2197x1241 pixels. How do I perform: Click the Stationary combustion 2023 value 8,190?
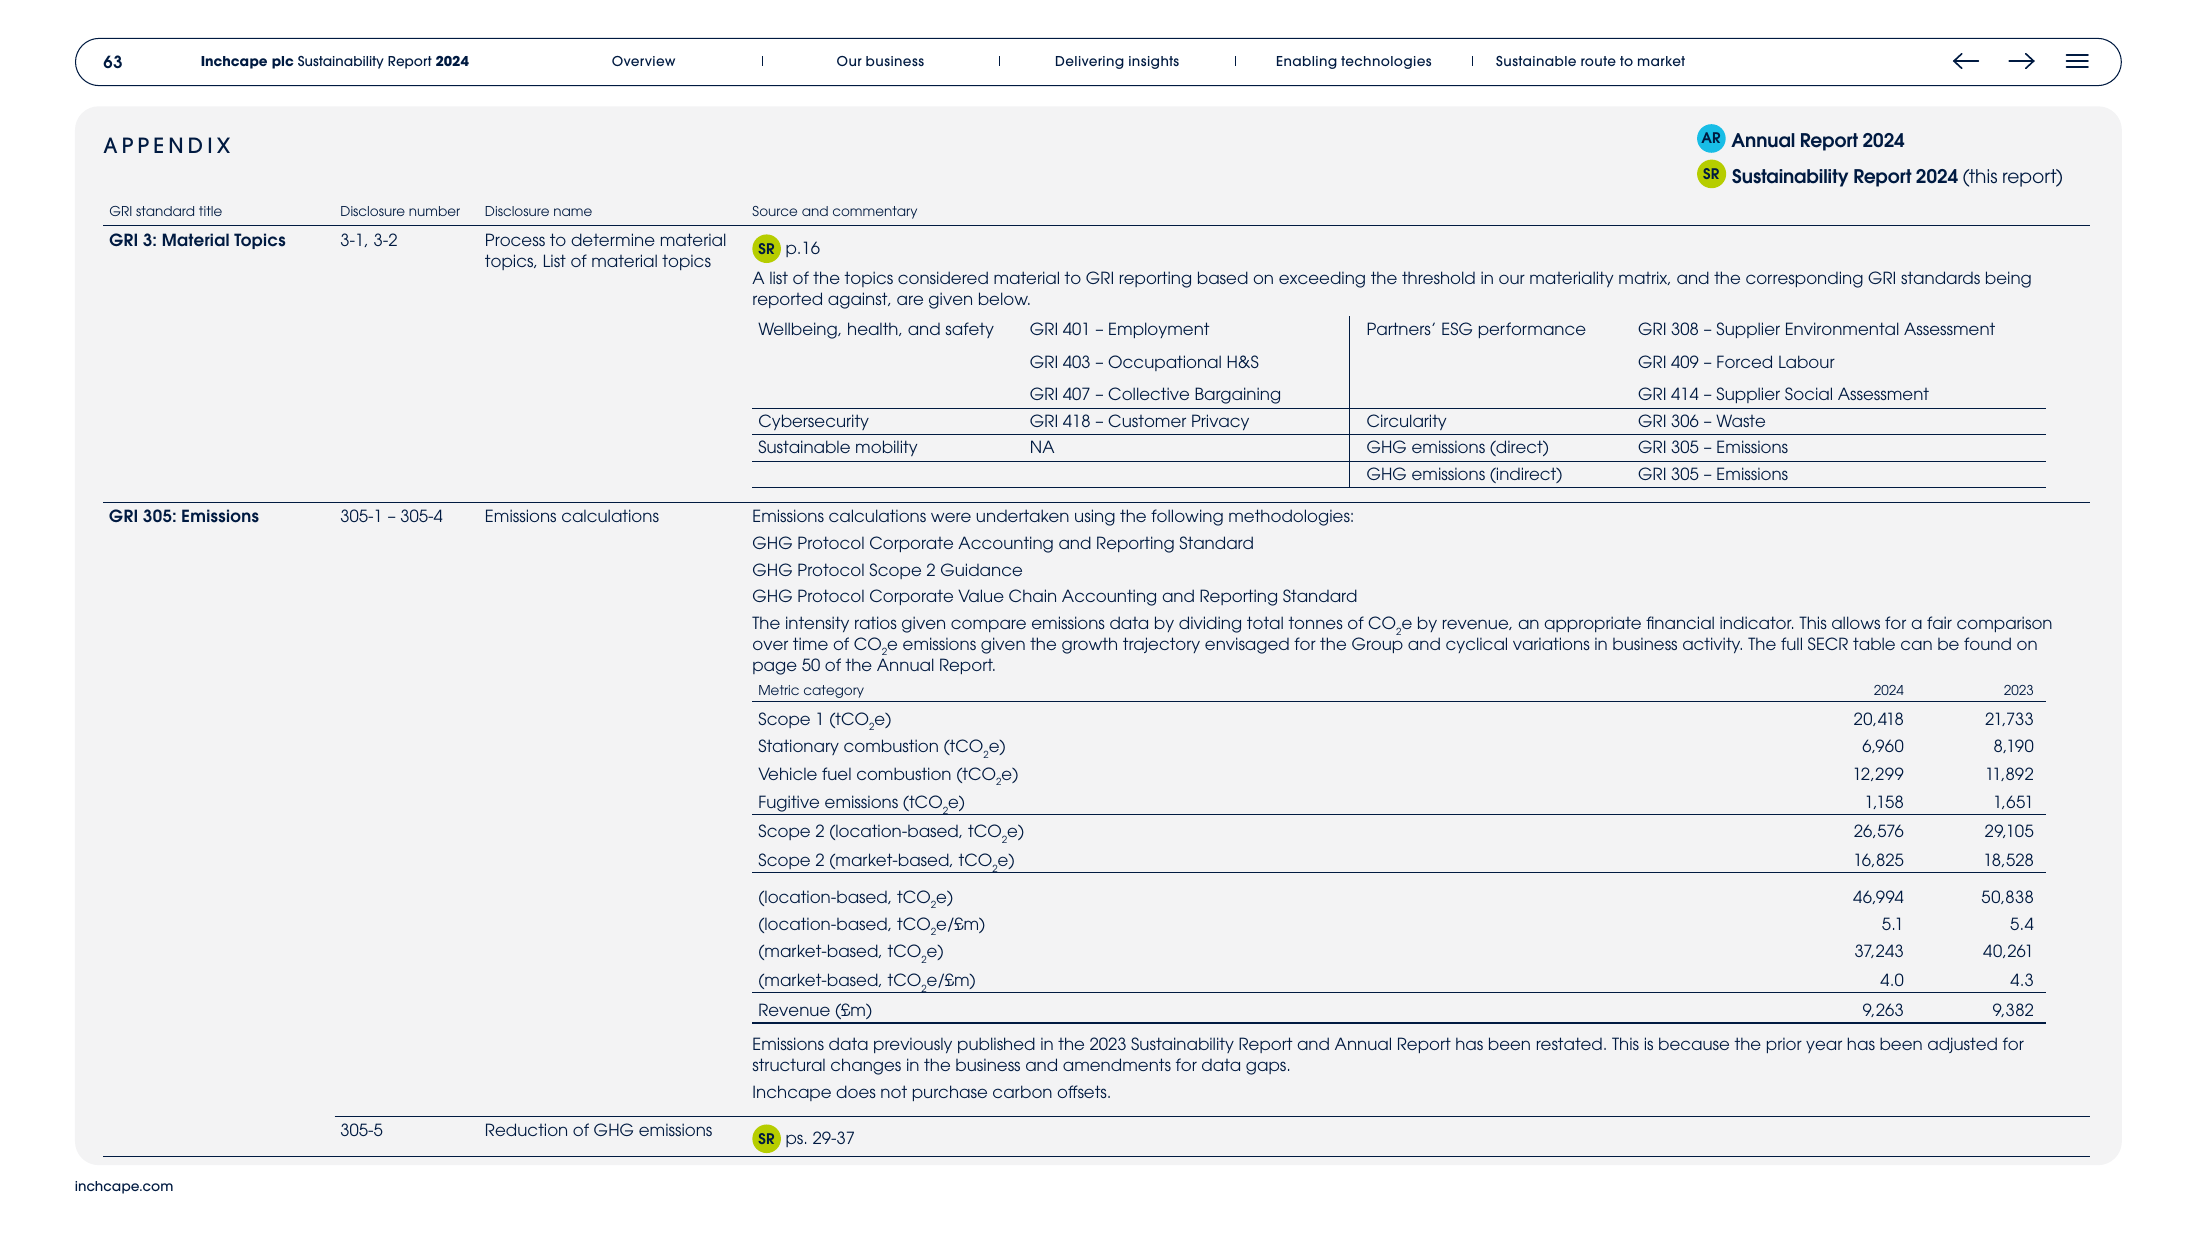pos(2013,746)
